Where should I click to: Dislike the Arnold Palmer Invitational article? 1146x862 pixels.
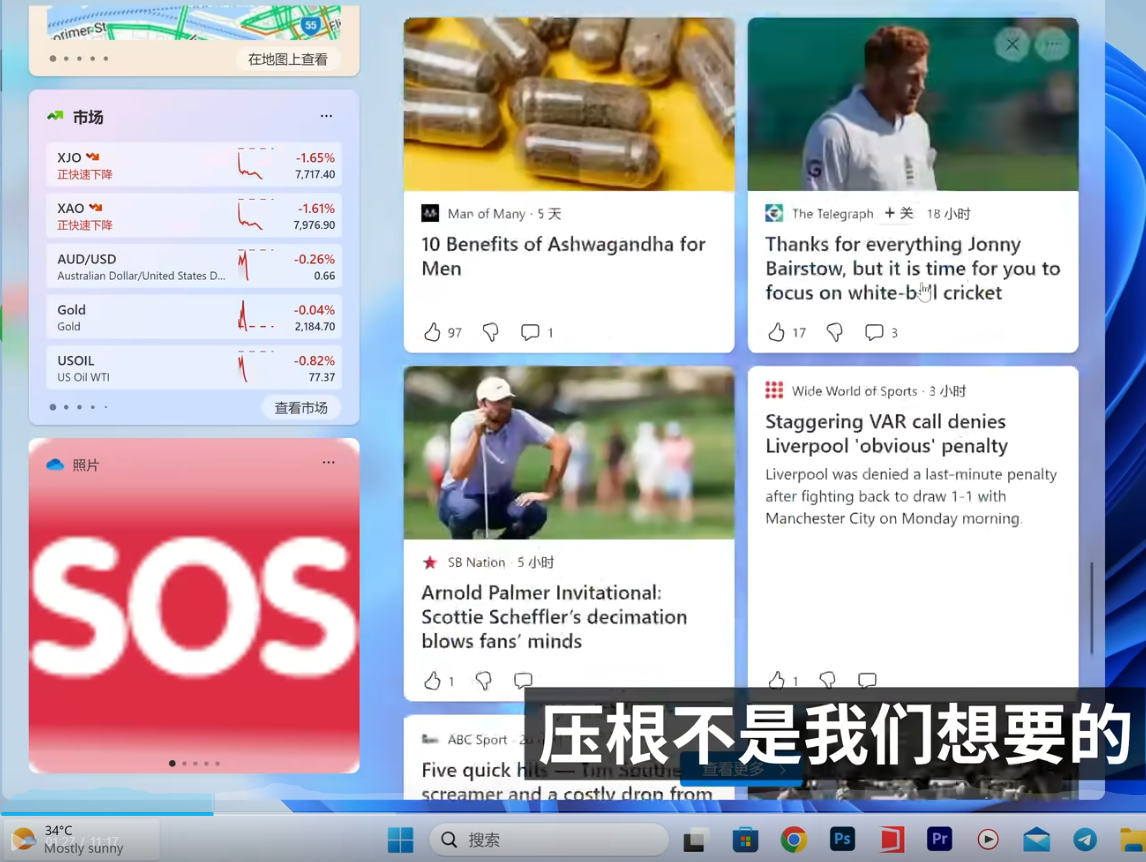(x=483, y=681)
